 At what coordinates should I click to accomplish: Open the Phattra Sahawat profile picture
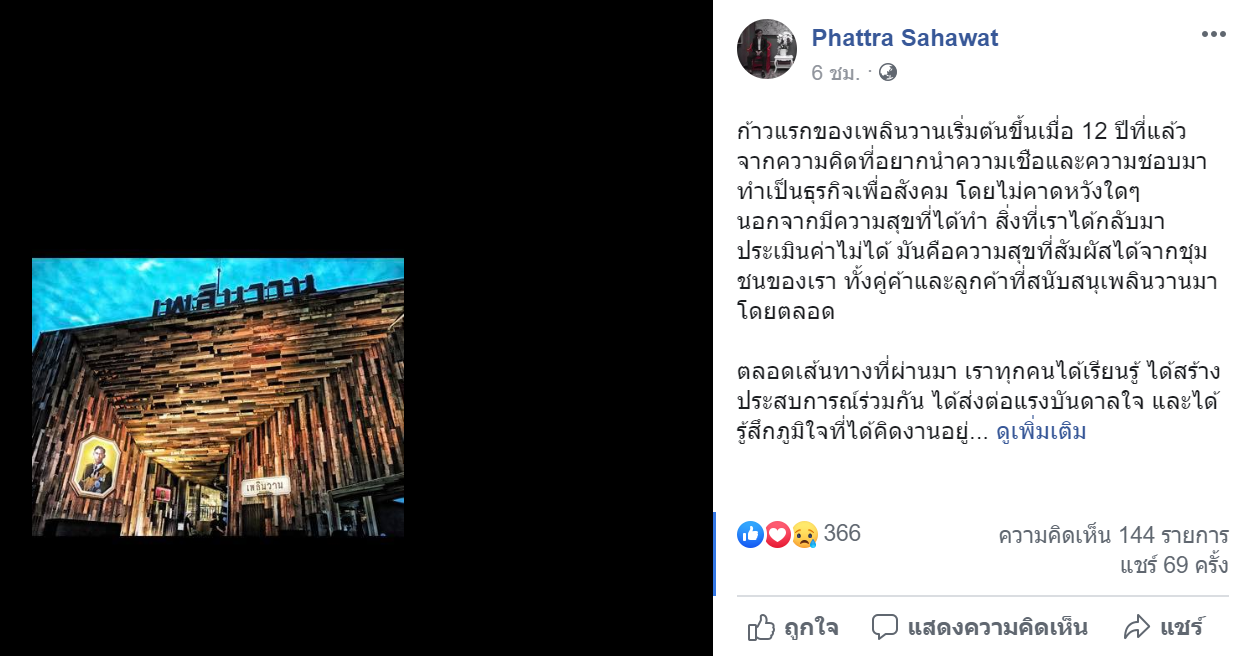(767, 49)
